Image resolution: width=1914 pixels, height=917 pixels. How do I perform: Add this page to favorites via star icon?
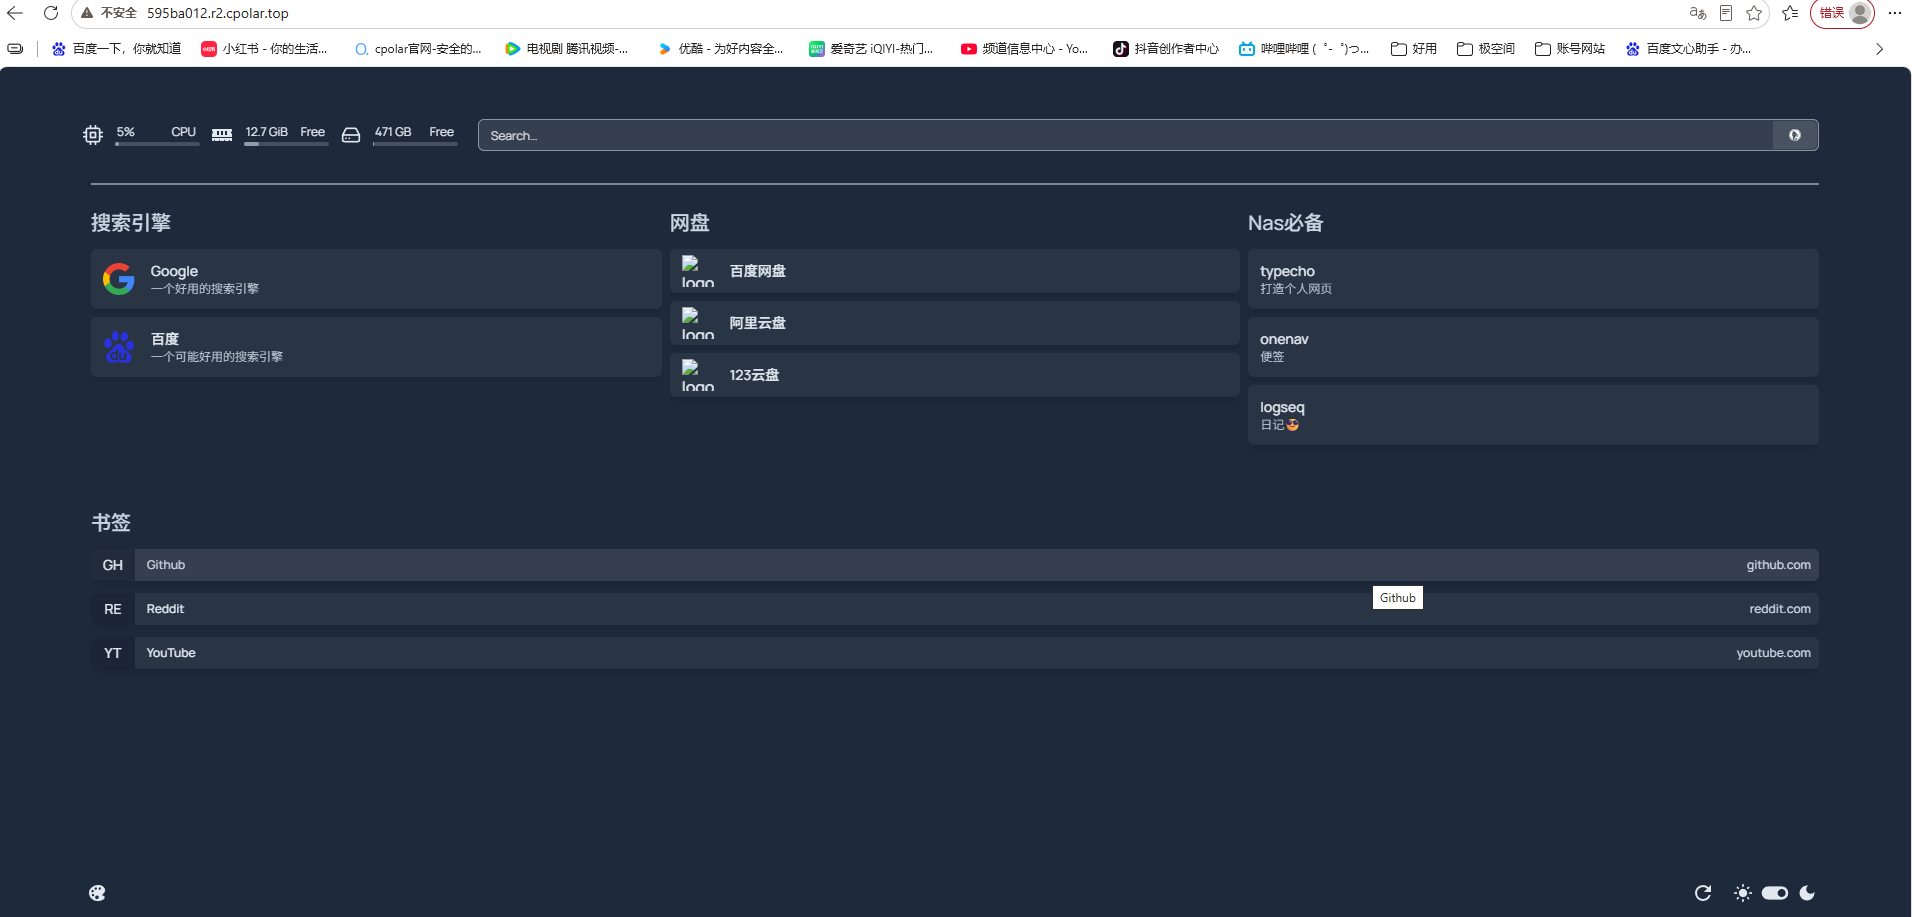pos(1754,13)
